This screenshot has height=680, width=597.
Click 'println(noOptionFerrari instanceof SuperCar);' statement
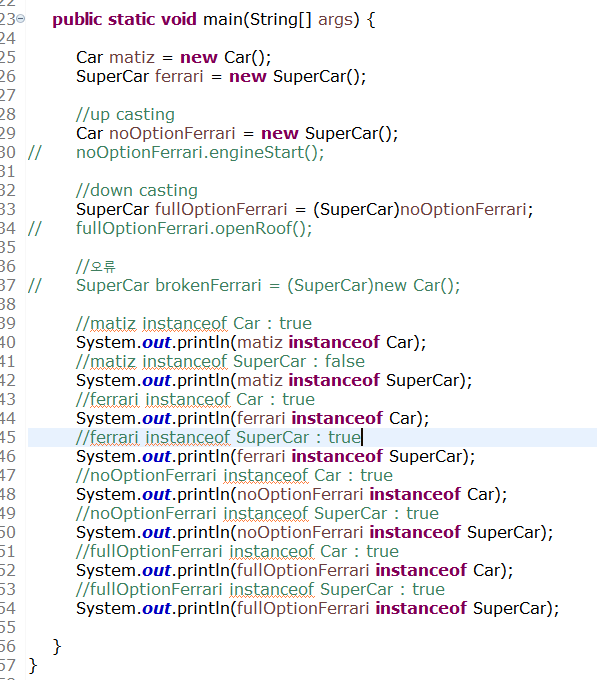click(315, 532)
